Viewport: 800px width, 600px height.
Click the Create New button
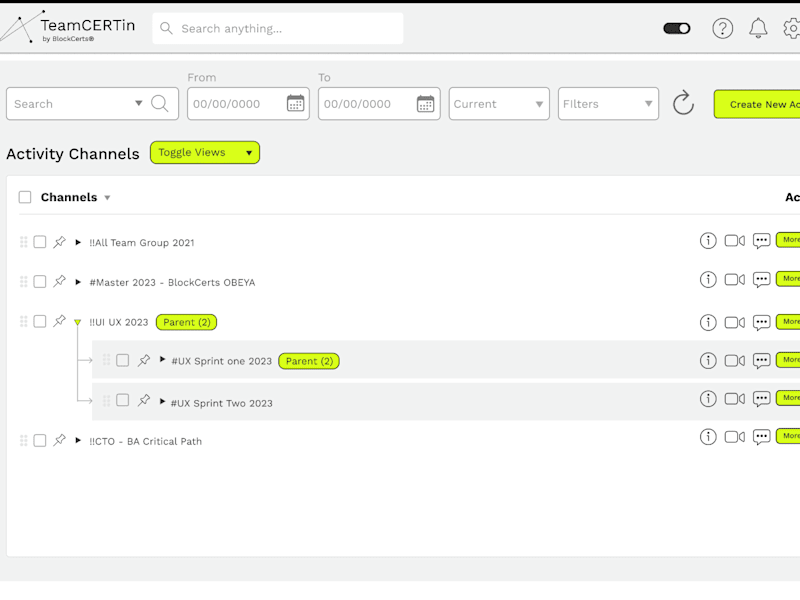click(x=757, y=104)
